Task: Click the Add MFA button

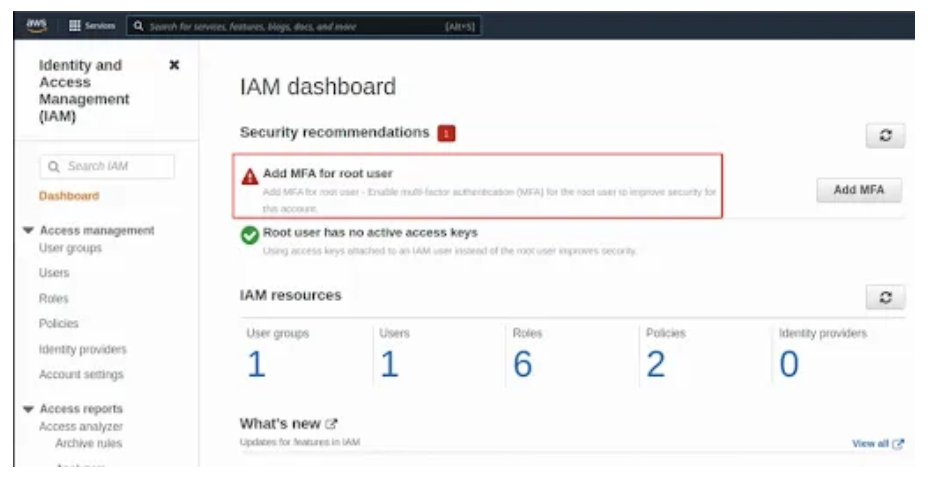Action: 859,190
